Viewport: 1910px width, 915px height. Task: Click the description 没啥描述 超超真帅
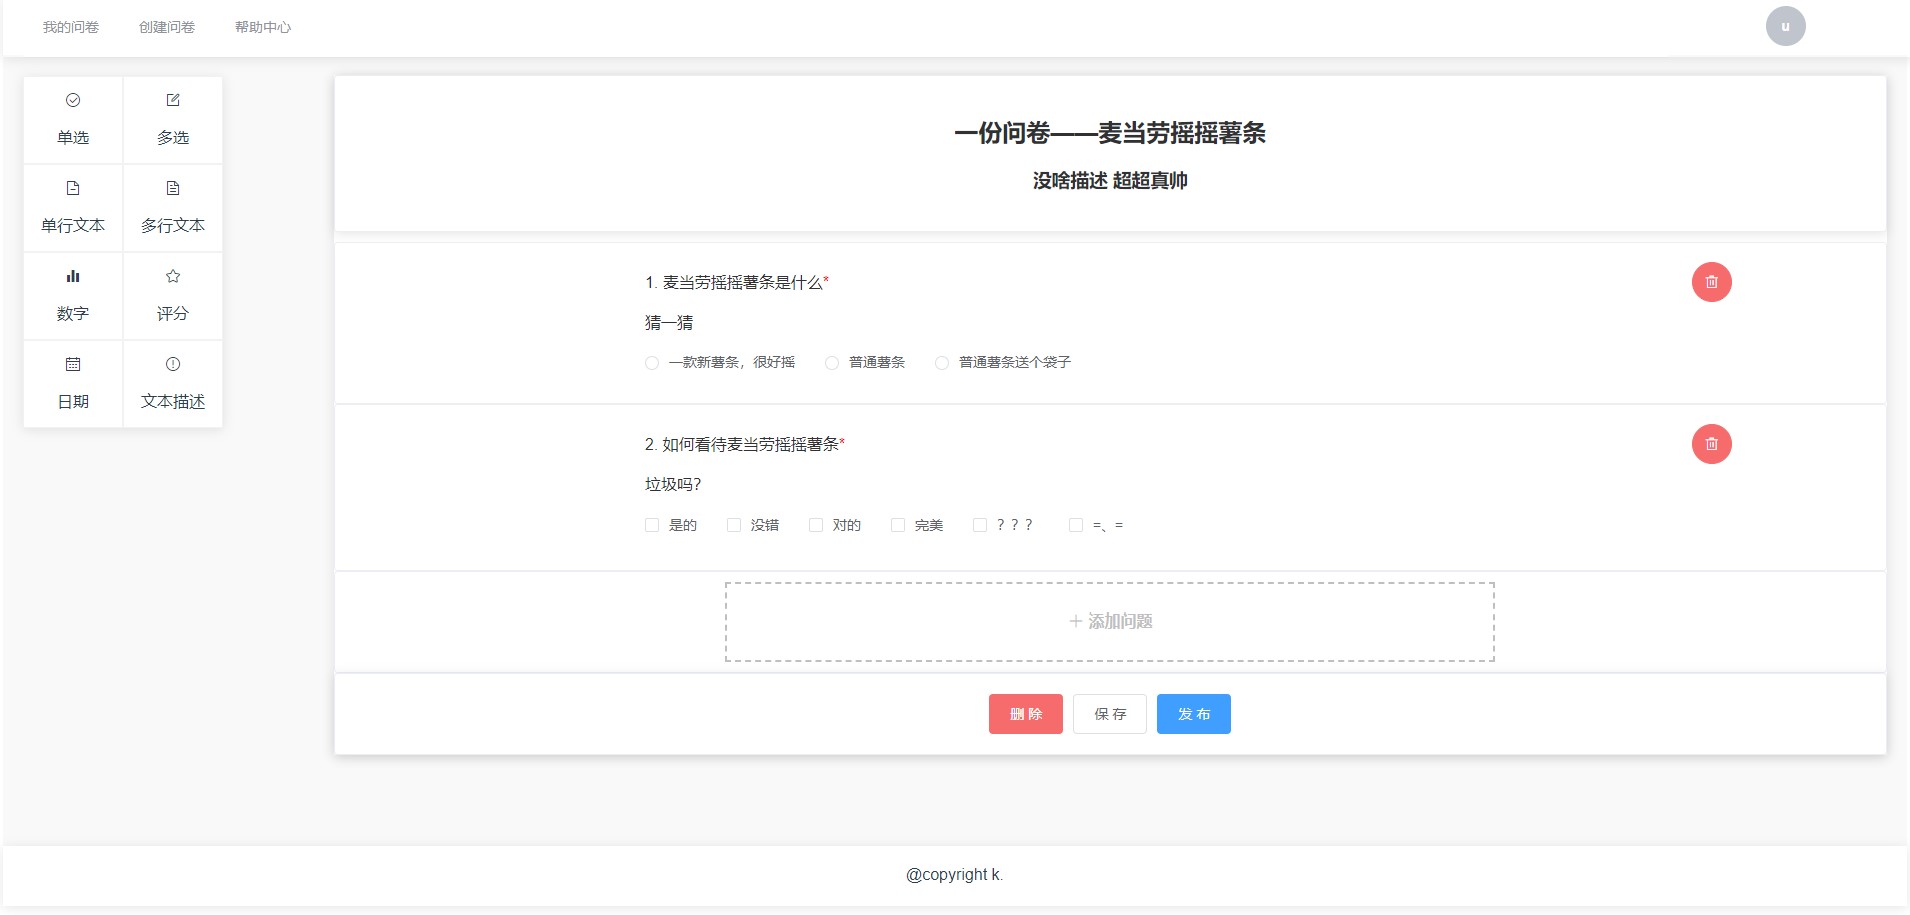click(x=1110, y=181)
